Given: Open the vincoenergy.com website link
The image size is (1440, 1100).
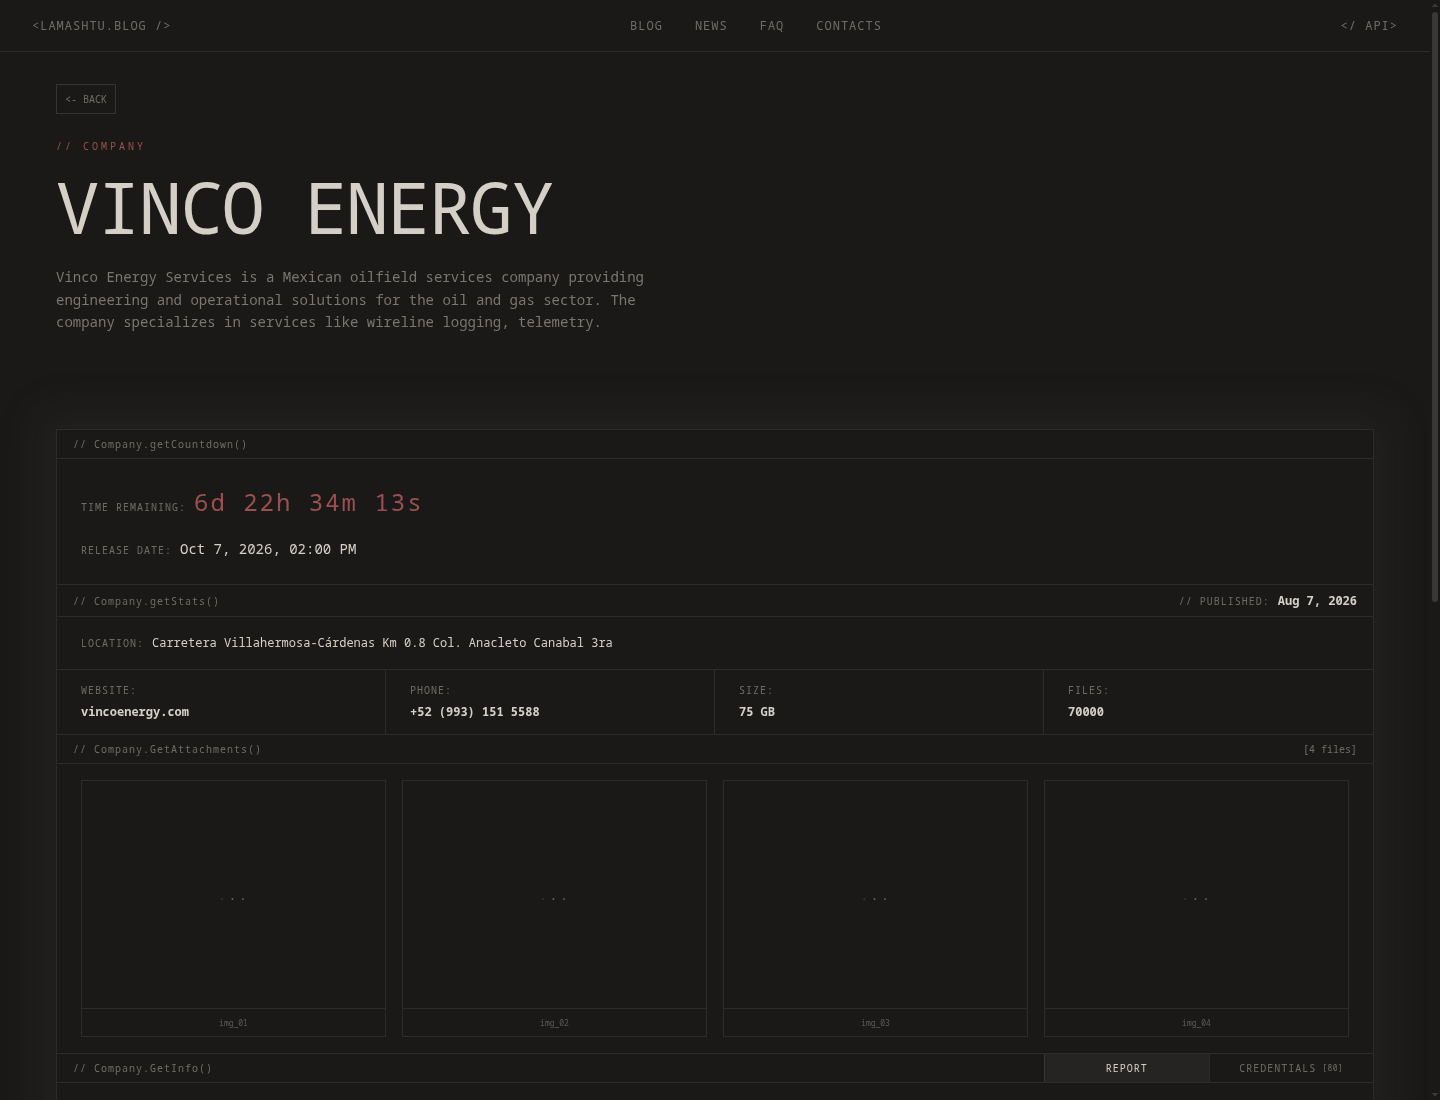Looking at the screenshot, I should pos(135,712).
